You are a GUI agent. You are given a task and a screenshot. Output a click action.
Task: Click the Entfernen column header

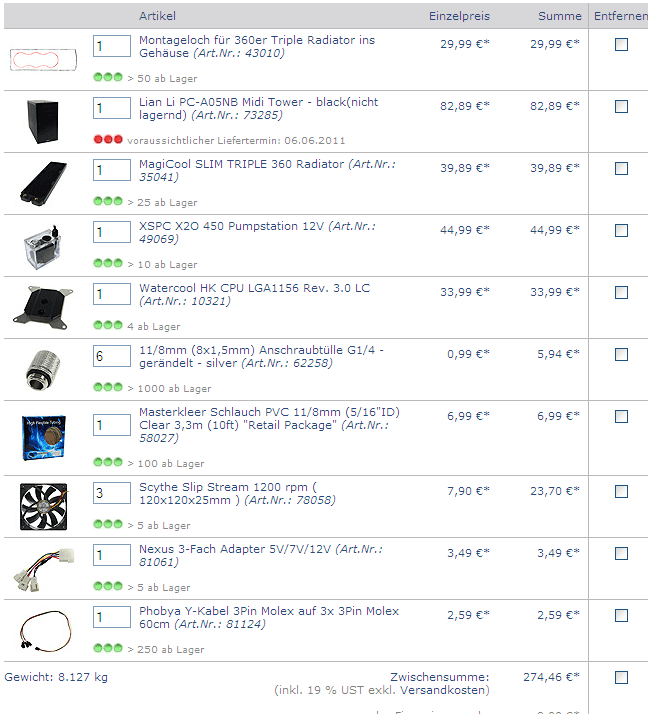pyautogui.click(x=621, y=16)
